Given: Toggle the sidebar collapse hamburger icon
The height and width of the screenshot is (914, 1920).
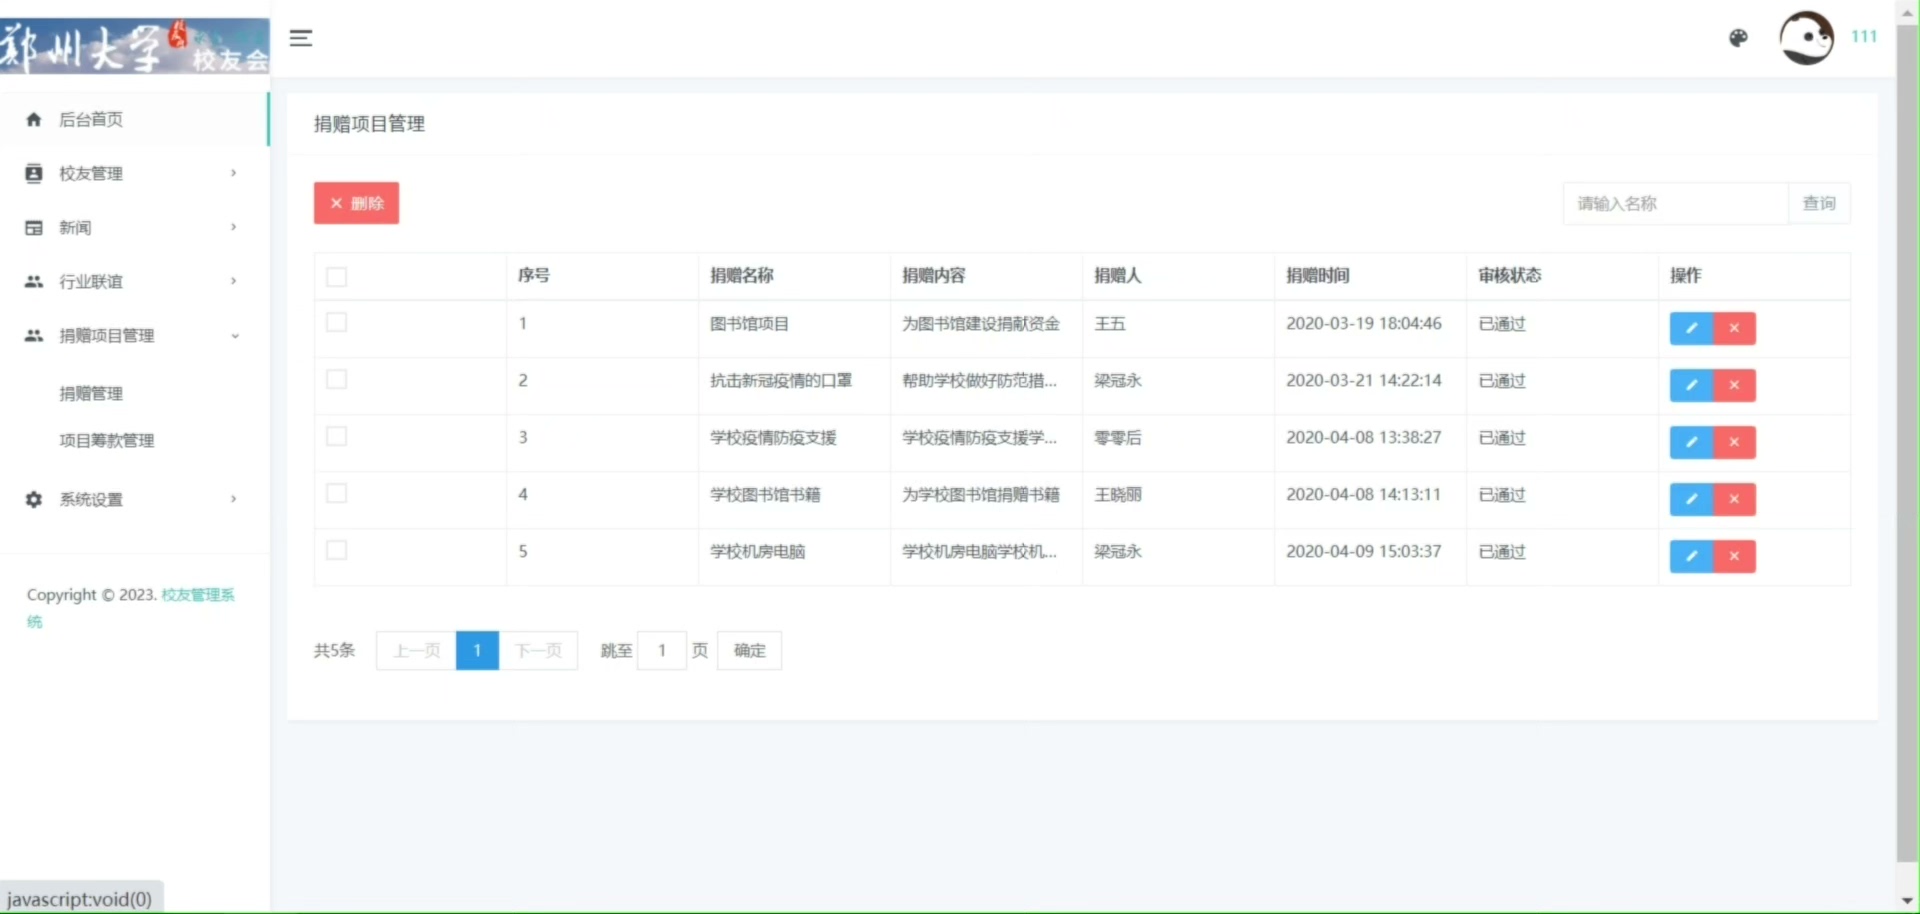Looking at the screenshot, I should coord(301,38).
